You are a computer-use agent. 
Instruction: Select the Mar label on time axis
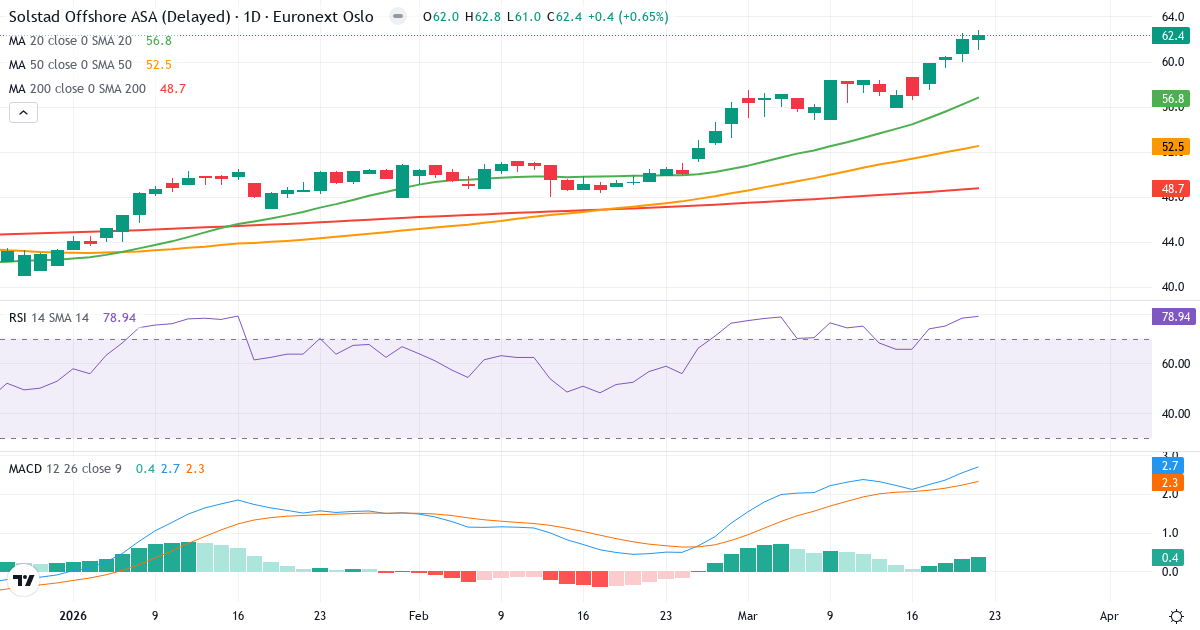(747, 616)
